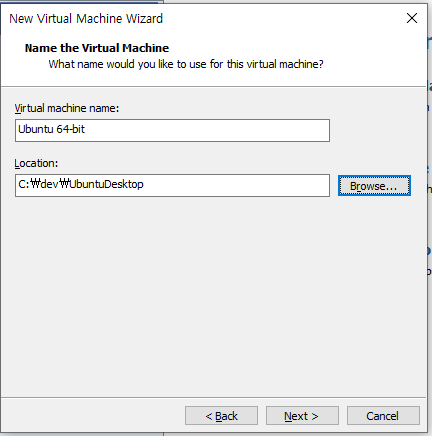
Task: Return to the previous step with Back
Action: coord(221,416)
